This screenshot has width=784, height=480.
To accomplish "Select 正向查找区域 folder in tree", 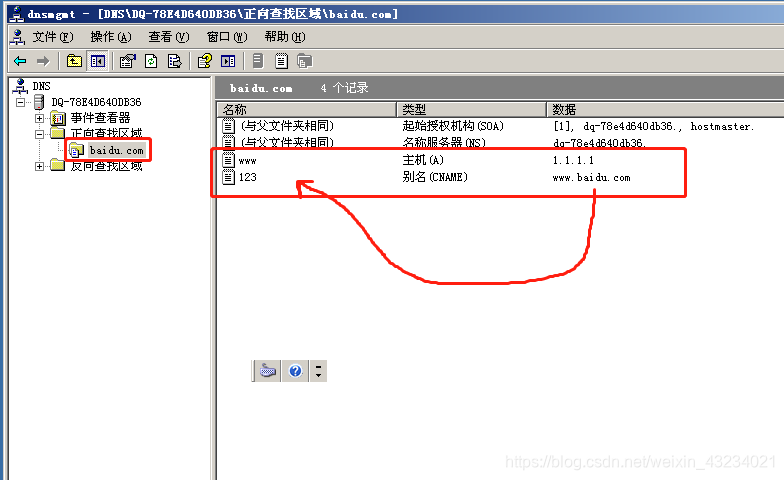I will coord(106,133).
